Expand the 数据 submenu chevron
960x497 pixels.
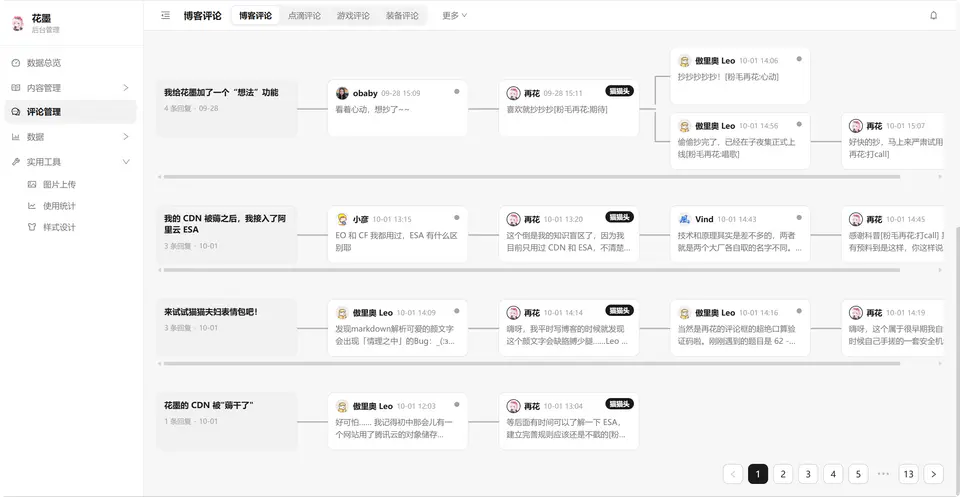(126, 136)
